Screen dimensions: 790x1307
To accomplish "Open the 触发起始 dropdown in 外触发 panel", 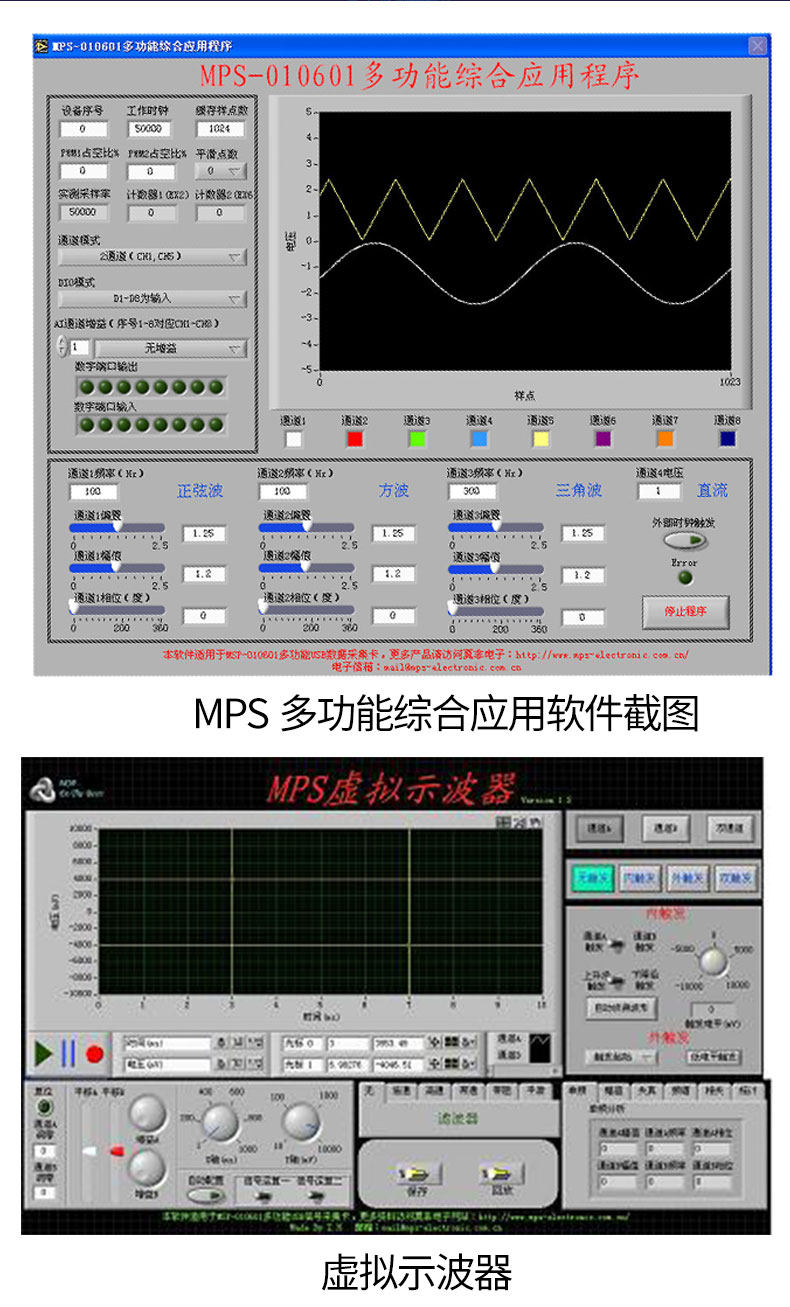I will pyautogui.click(x=621, y=1057).
